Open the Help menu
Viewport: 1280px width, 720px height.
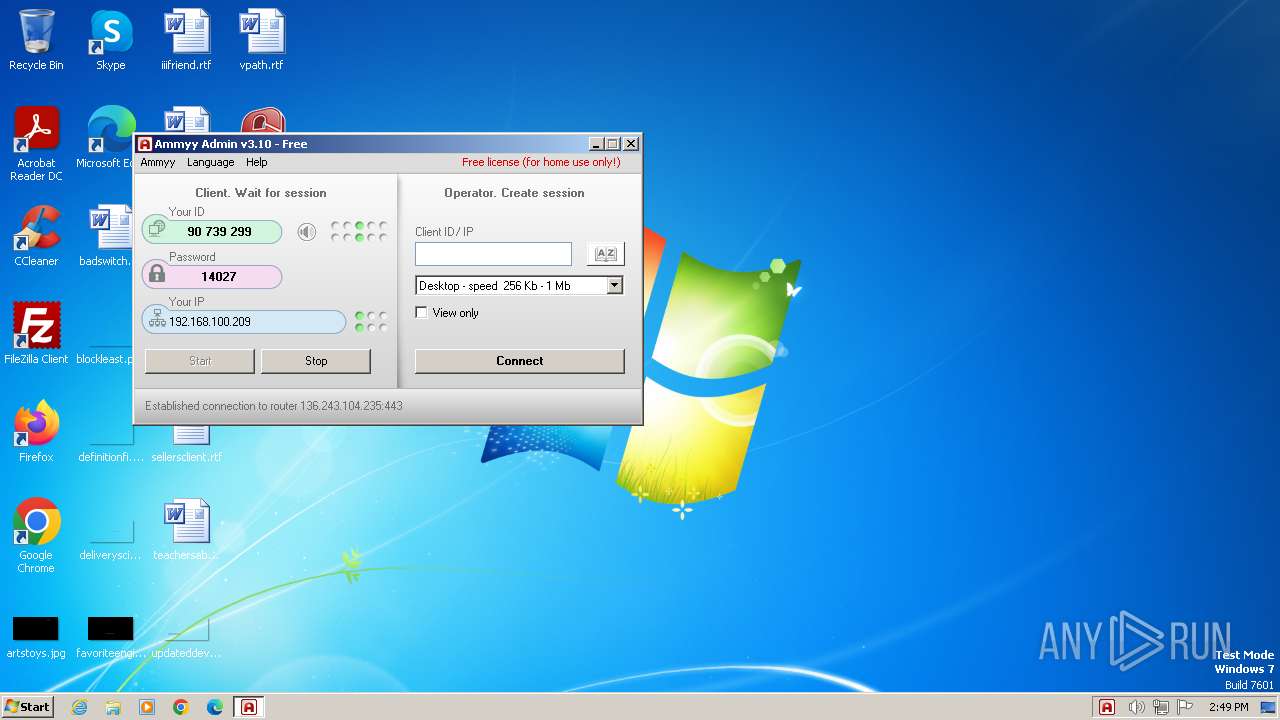point(257,162)
